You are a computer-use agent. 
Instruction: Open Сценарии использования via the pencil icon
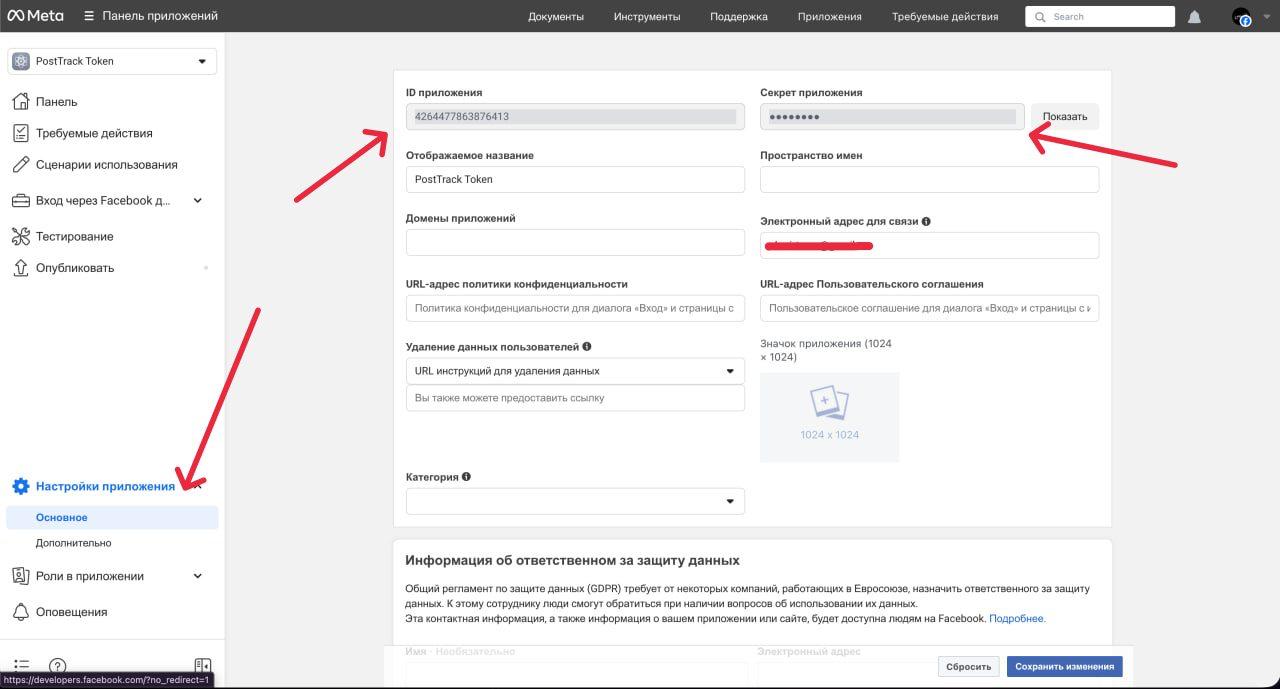tap(20, 164)
